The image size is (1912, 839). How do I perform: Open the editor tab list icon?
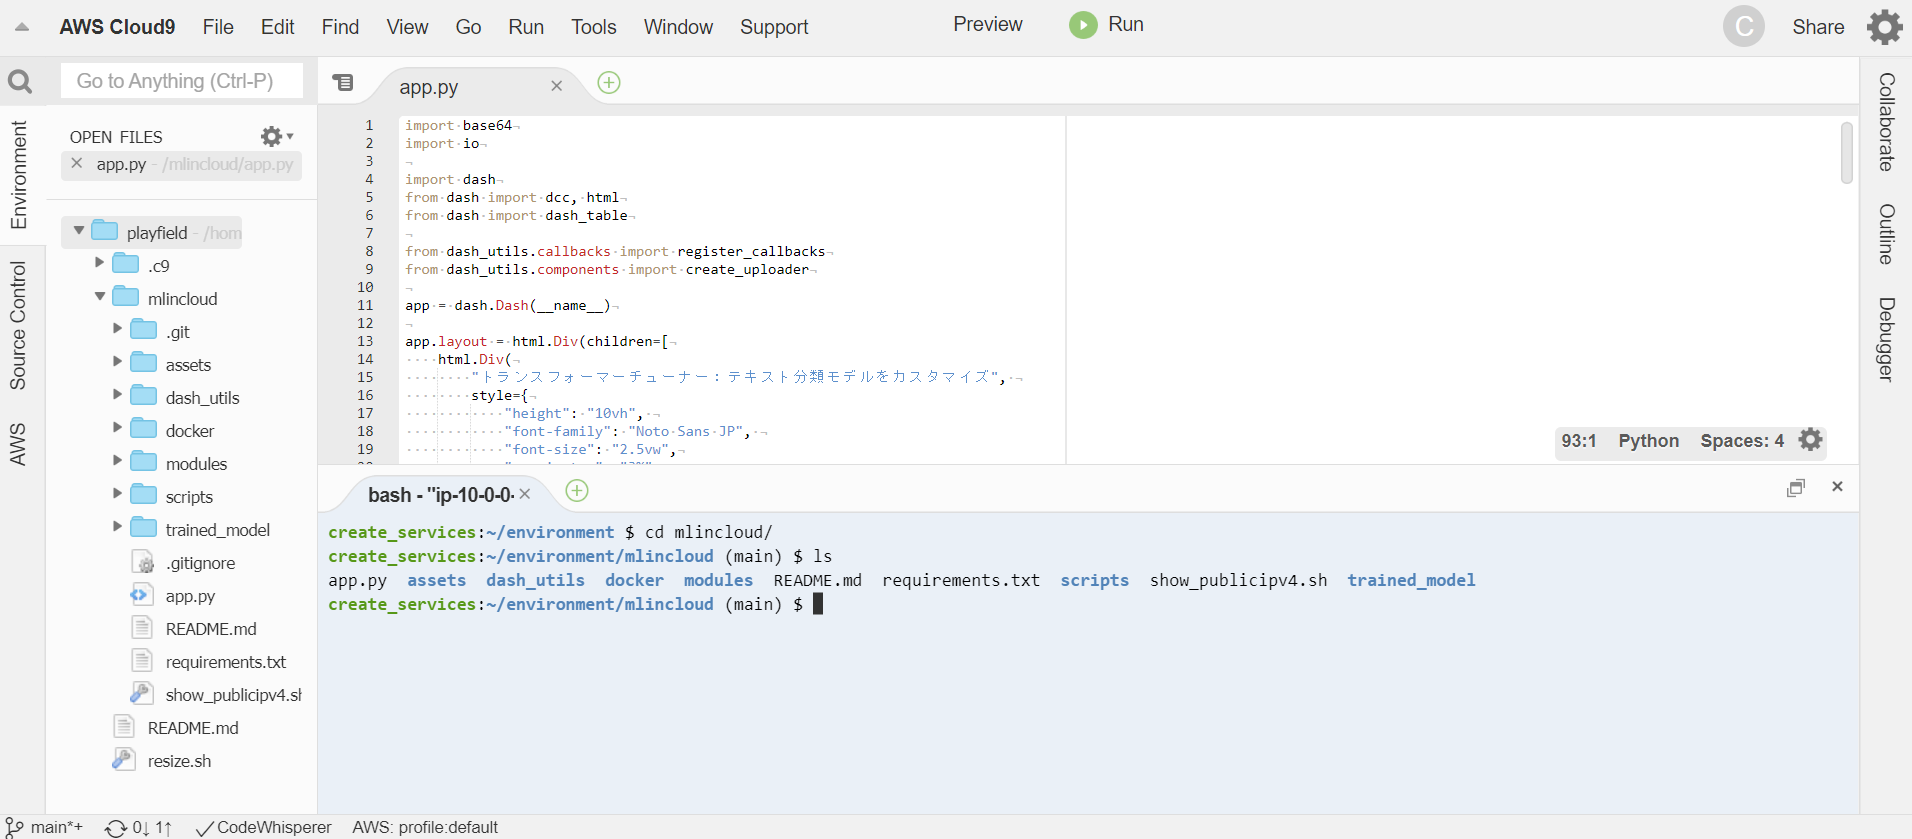(x=343, y=83)
